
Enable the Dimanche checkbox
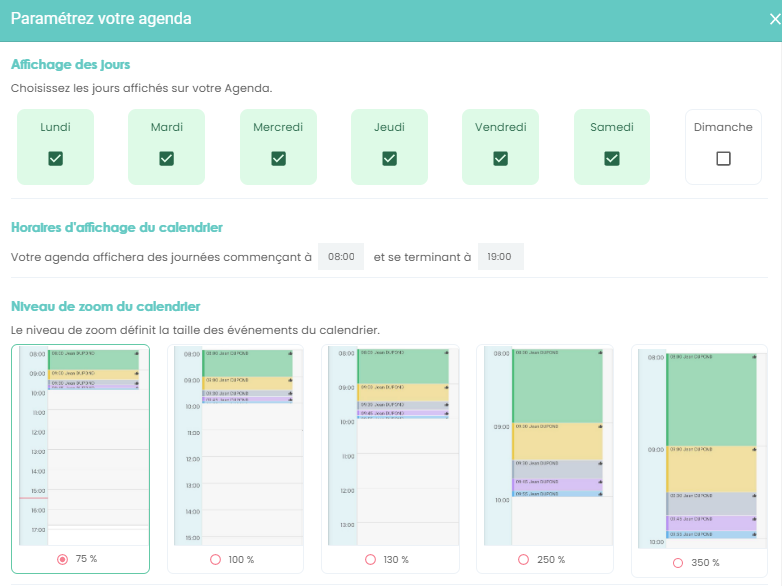pyautogui.click(x=723, y=158)
